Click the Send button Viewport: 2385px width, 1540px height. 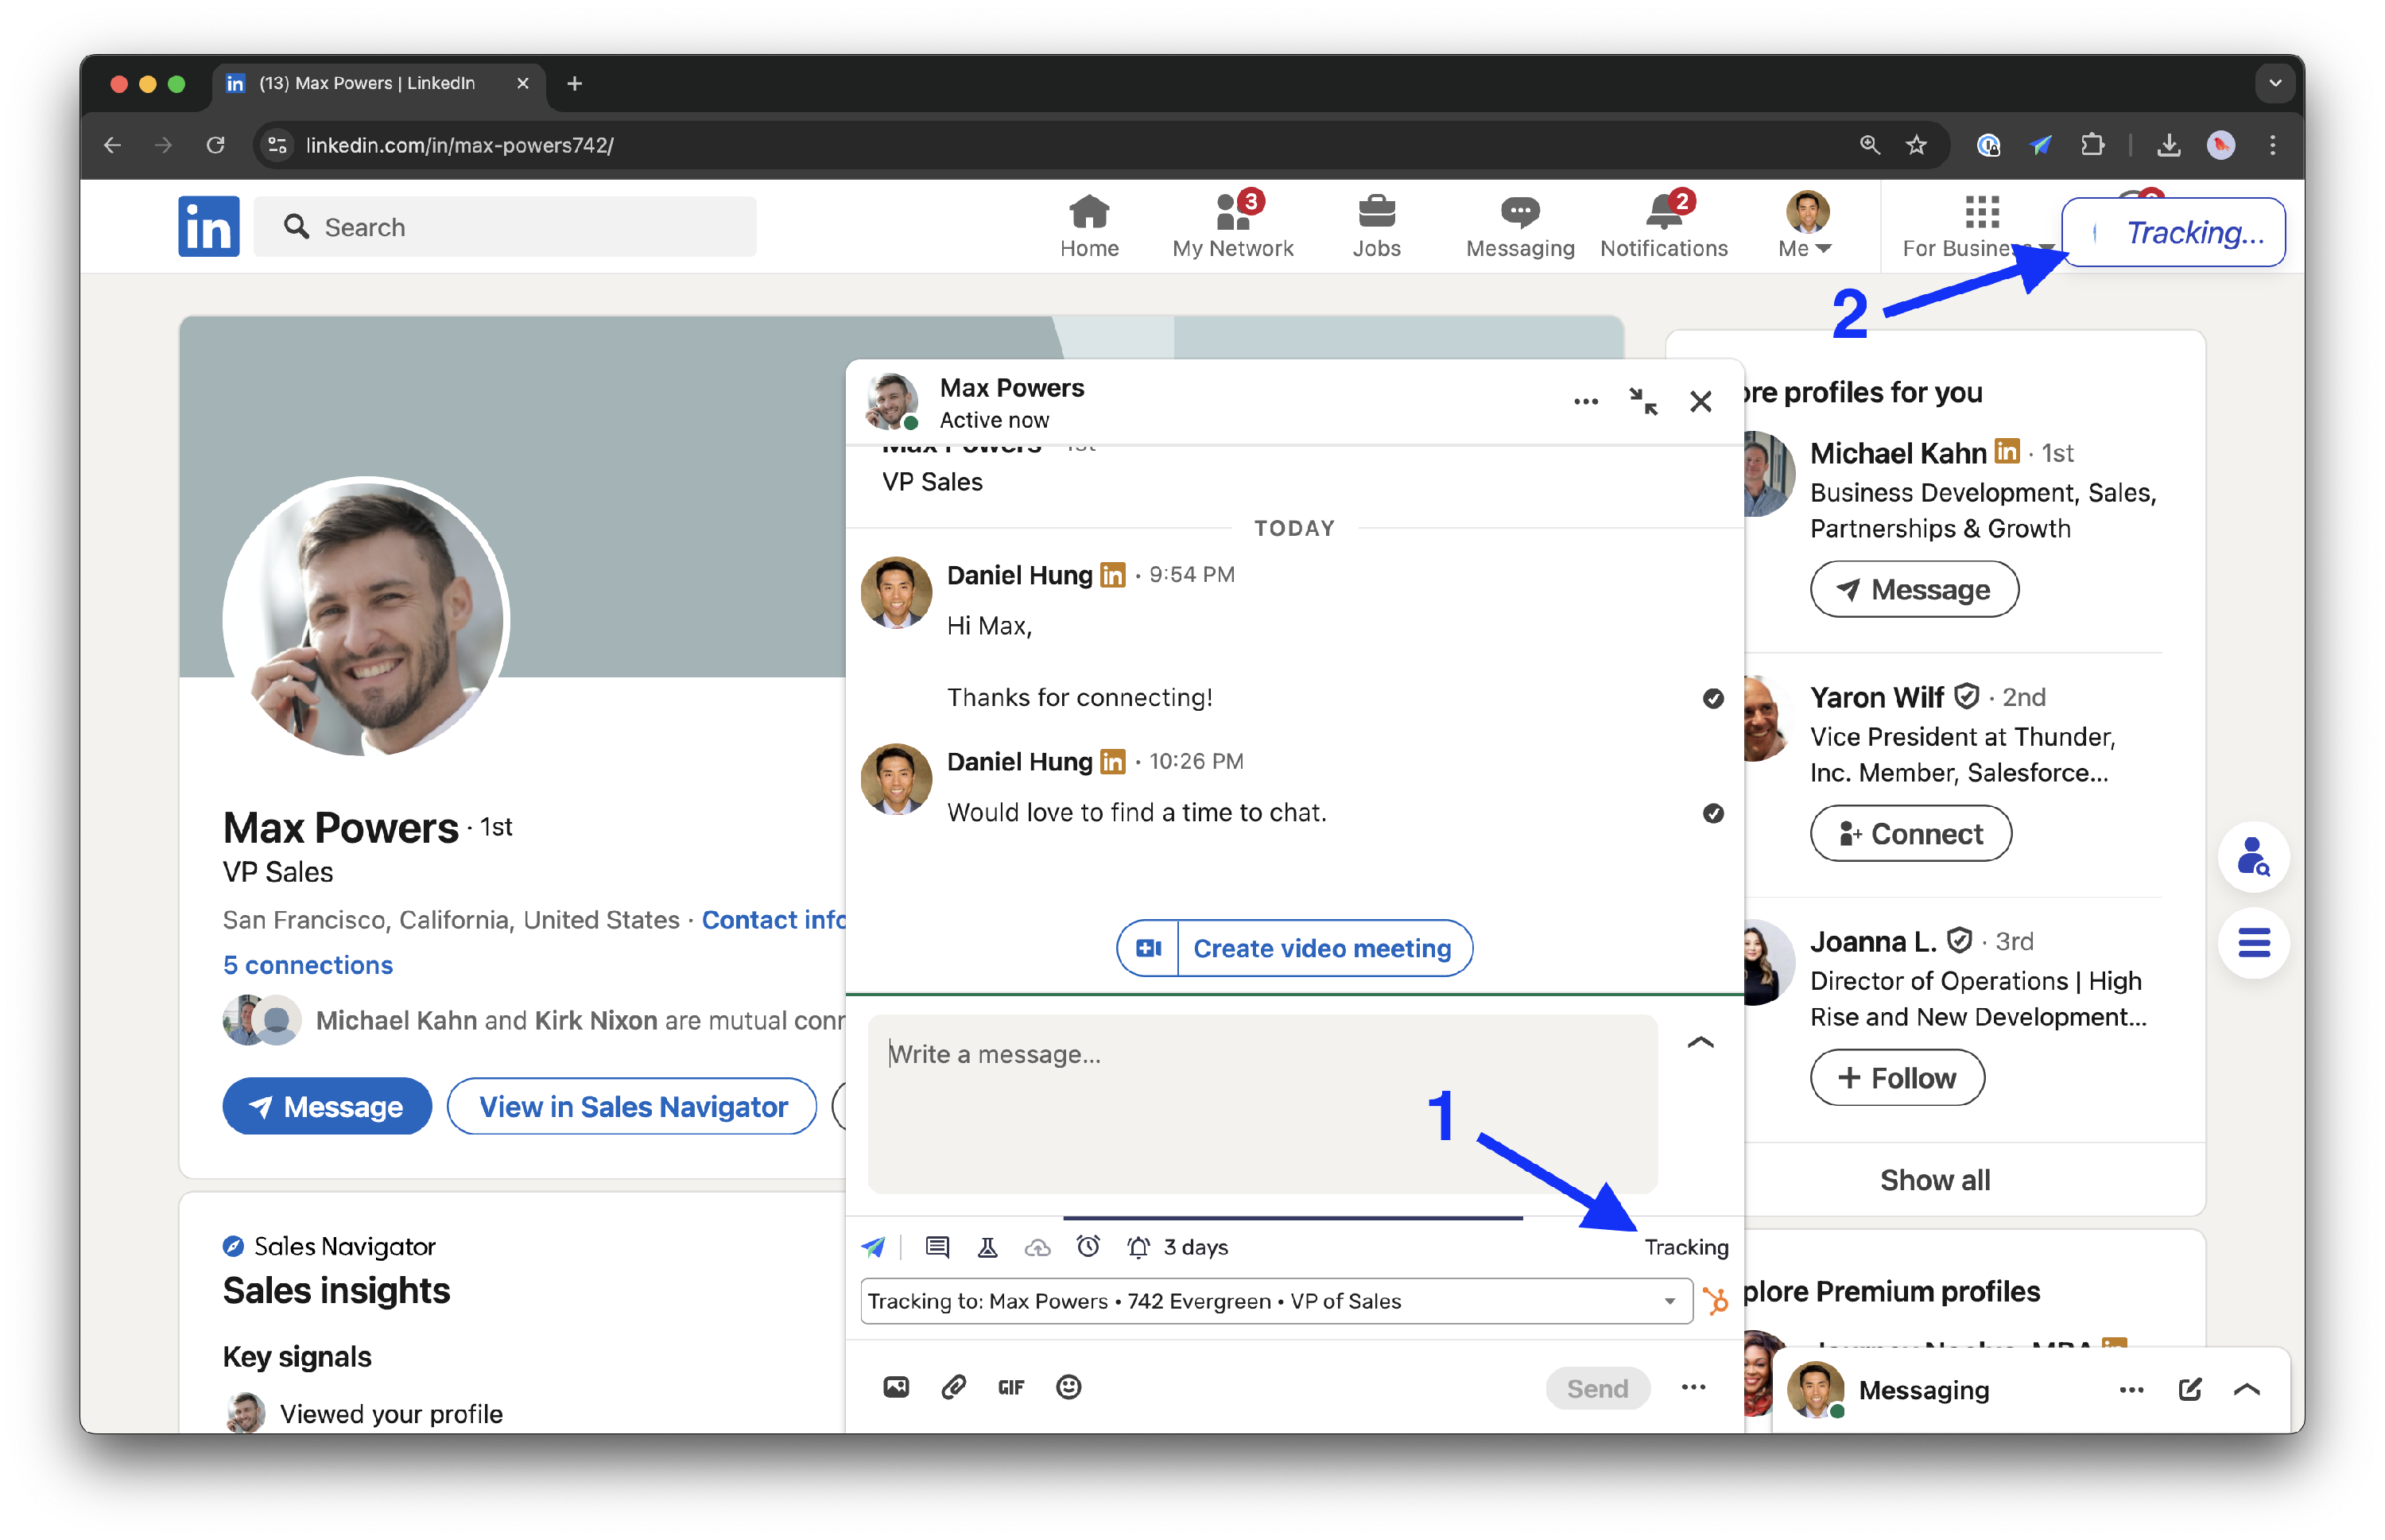click(x=1596, y=1387)
